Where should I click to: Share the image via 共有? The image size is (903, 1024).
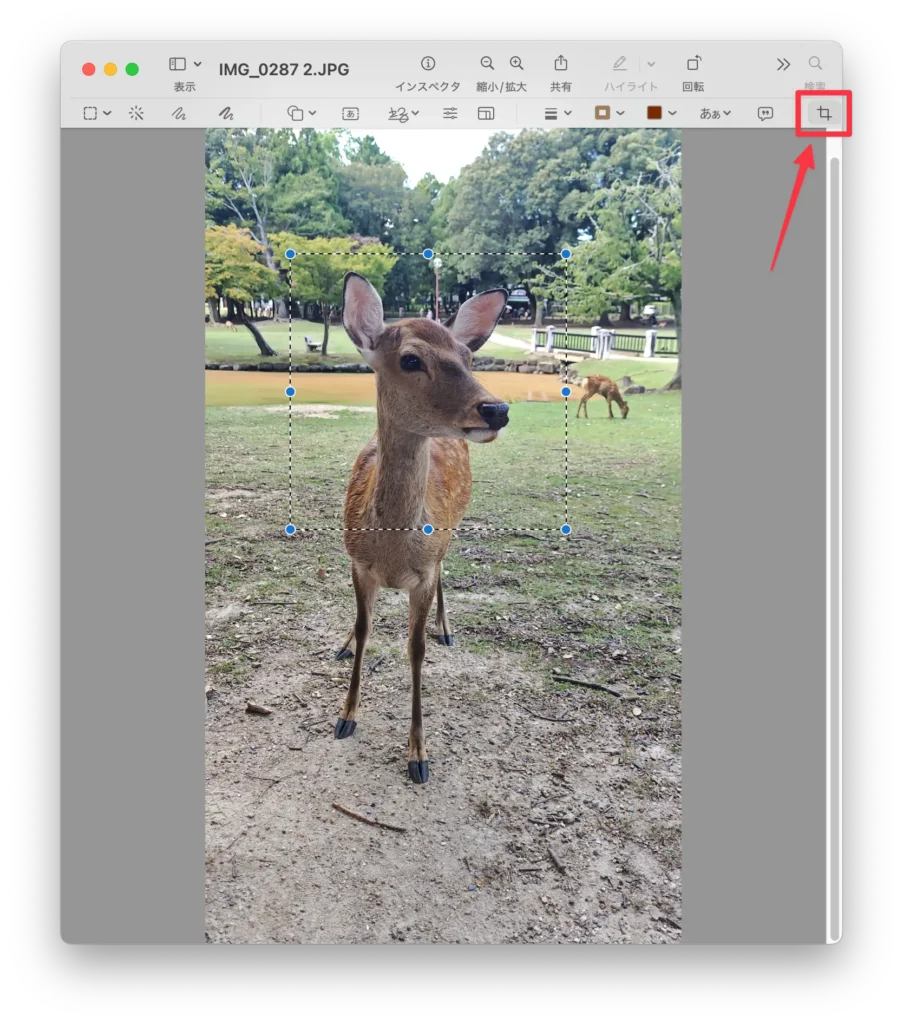point(560,62)
